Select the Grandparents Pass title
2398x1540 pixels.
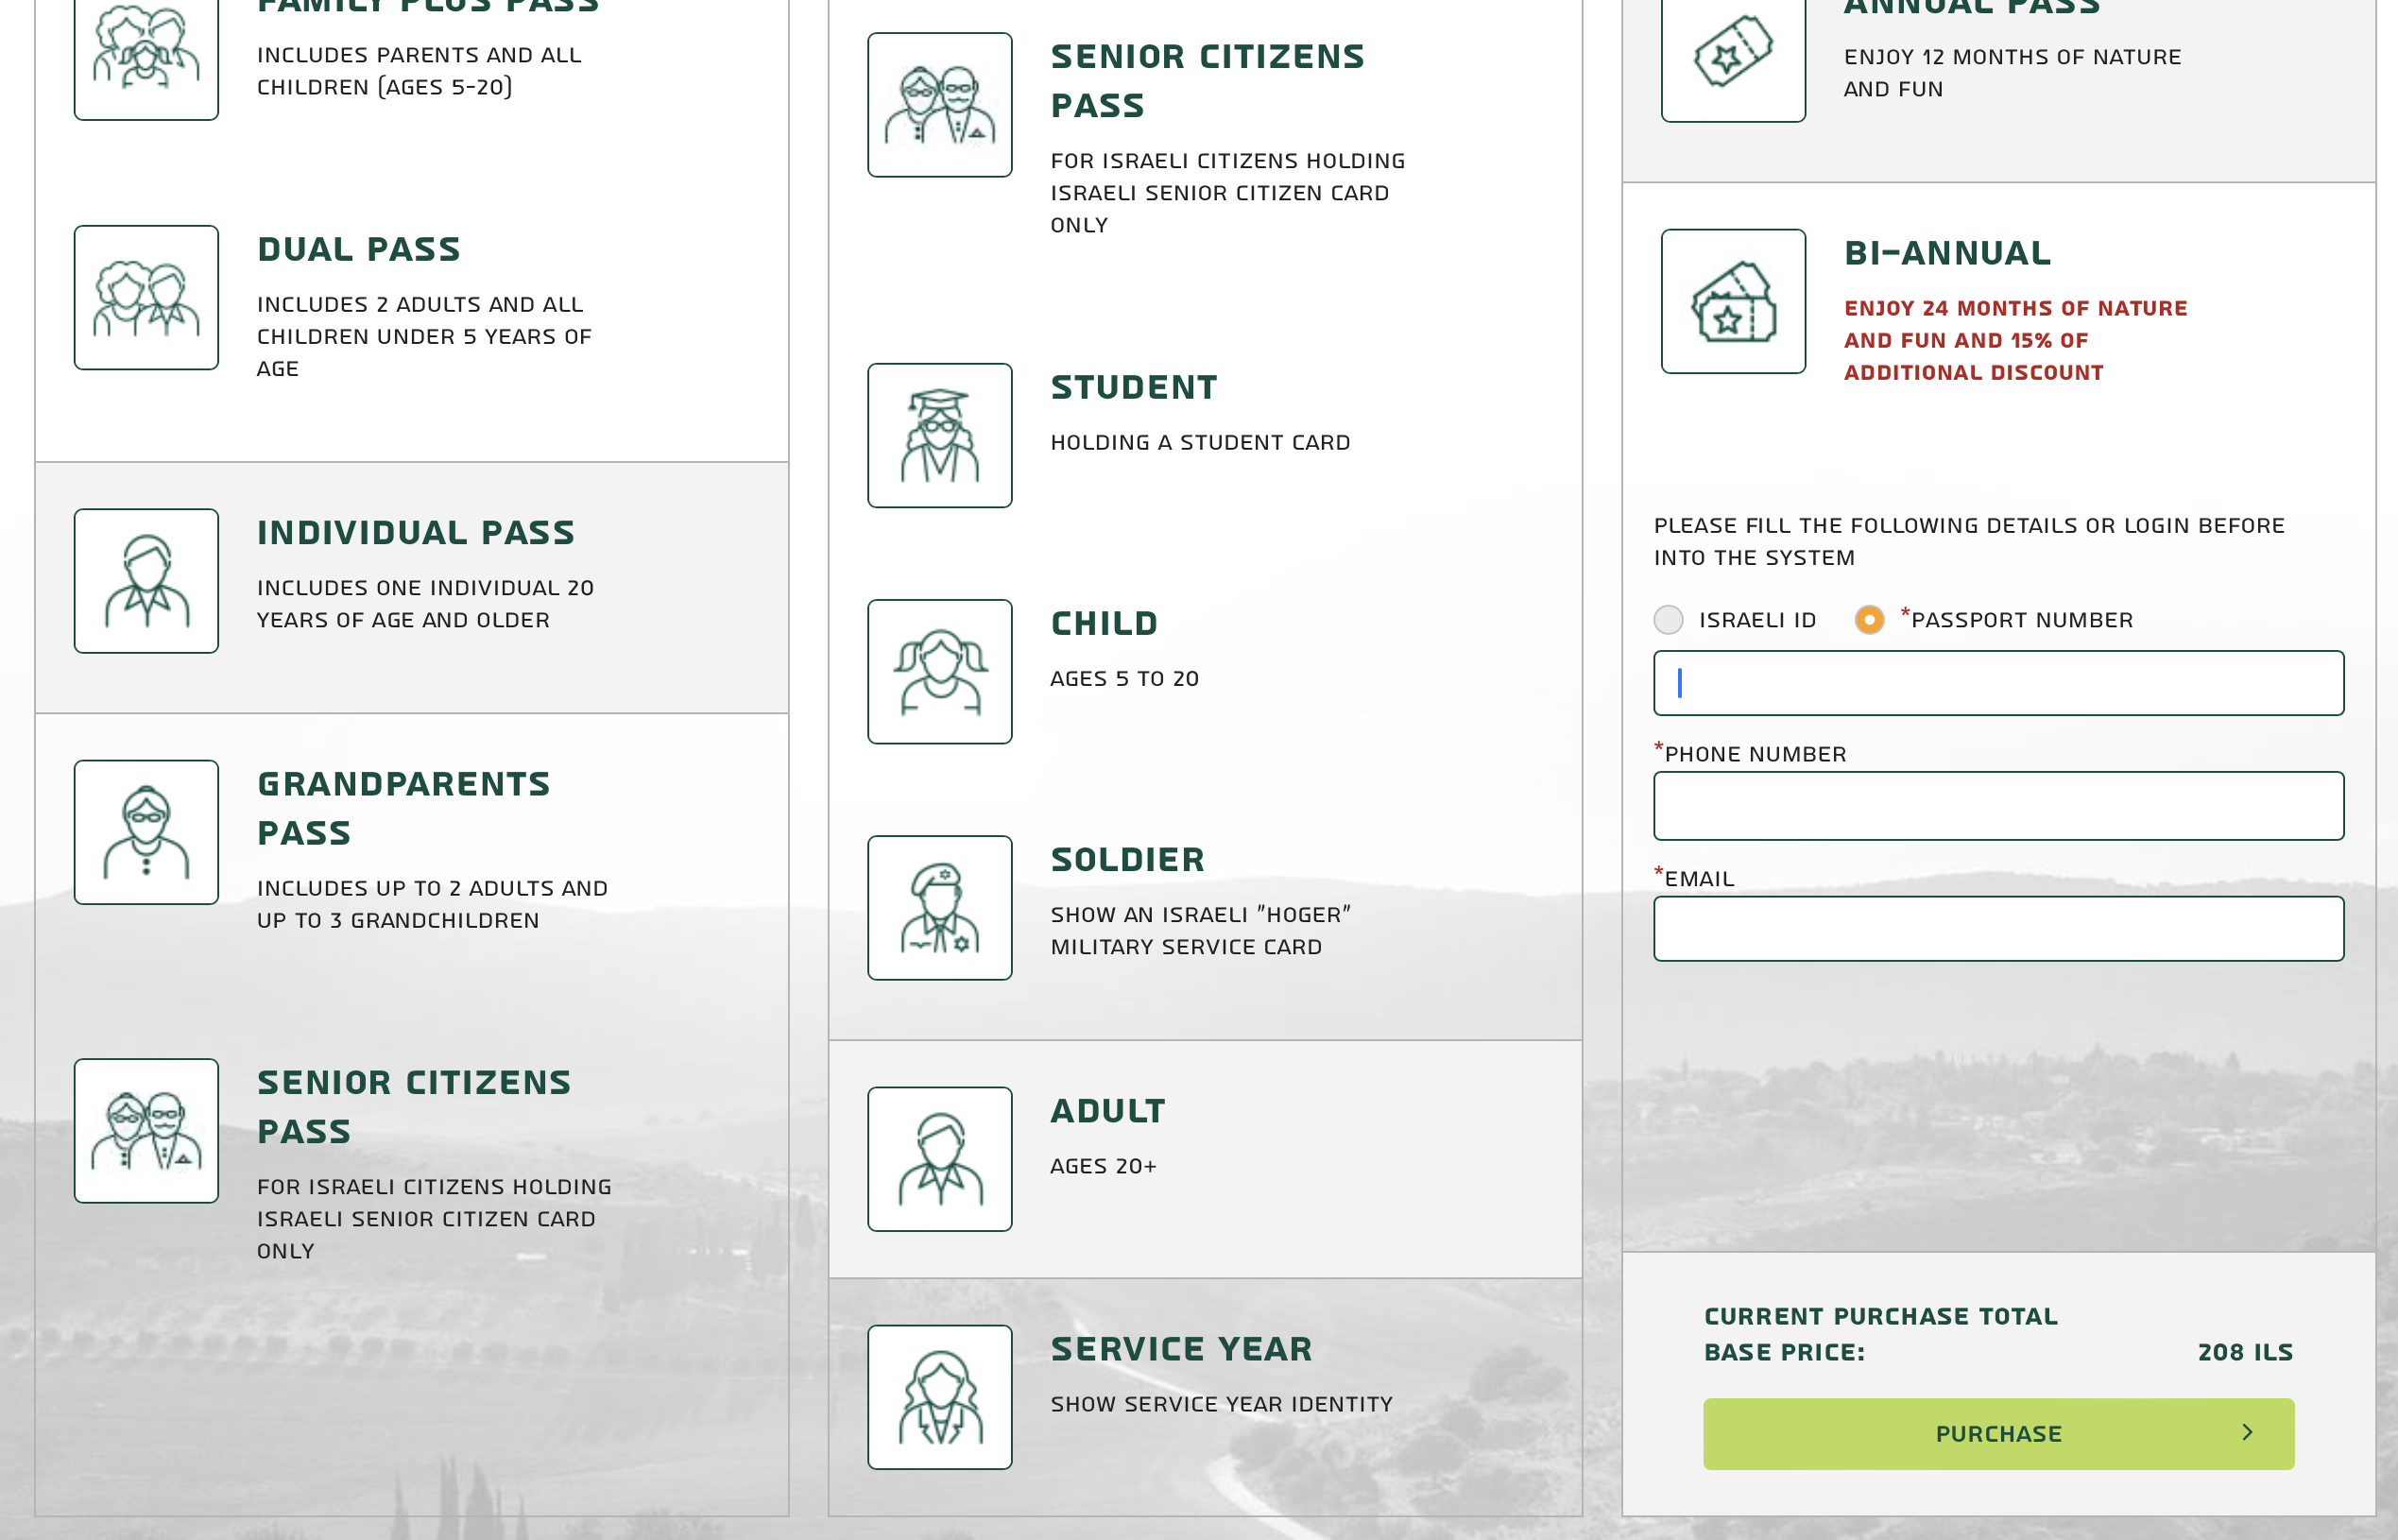click(404, 808)
